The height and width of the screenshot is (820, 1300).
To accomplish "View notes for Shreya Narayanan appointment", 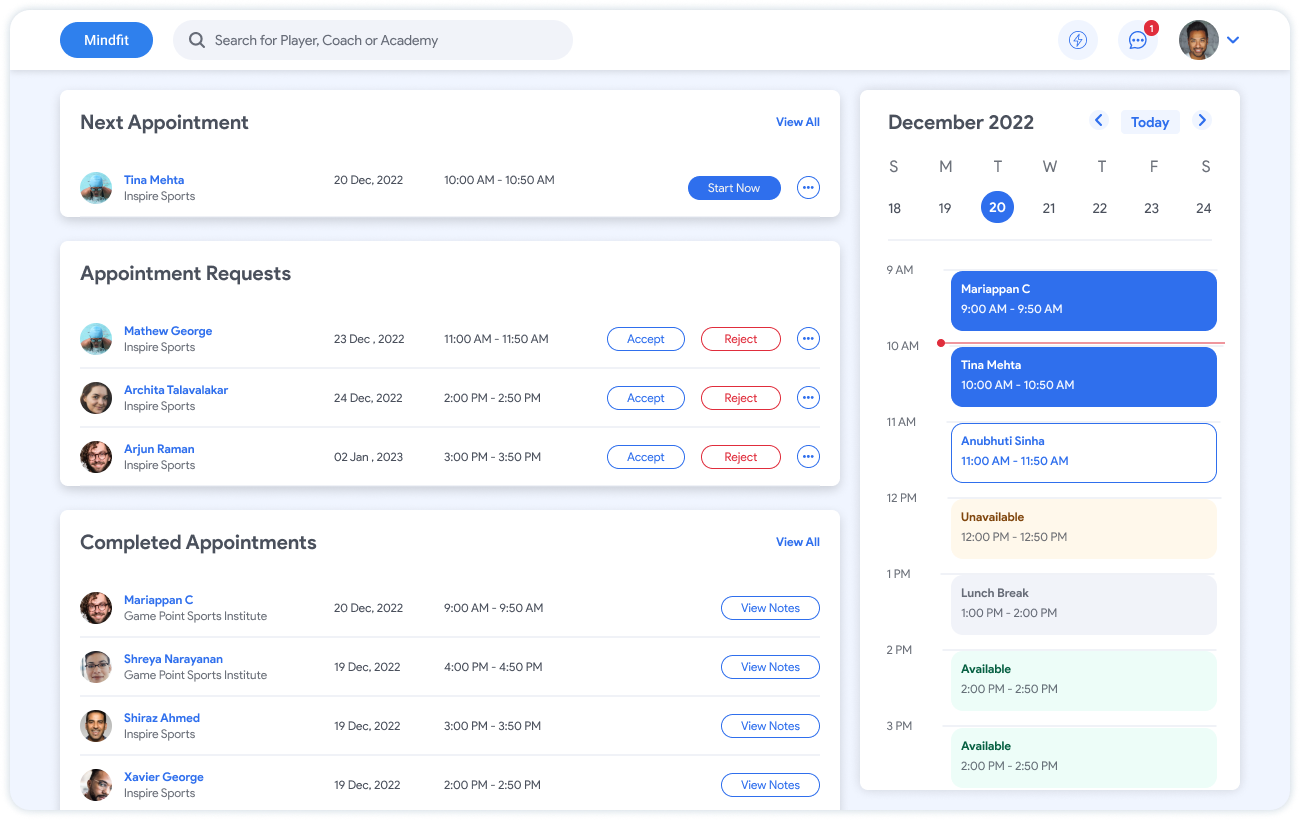I will 770,667.
